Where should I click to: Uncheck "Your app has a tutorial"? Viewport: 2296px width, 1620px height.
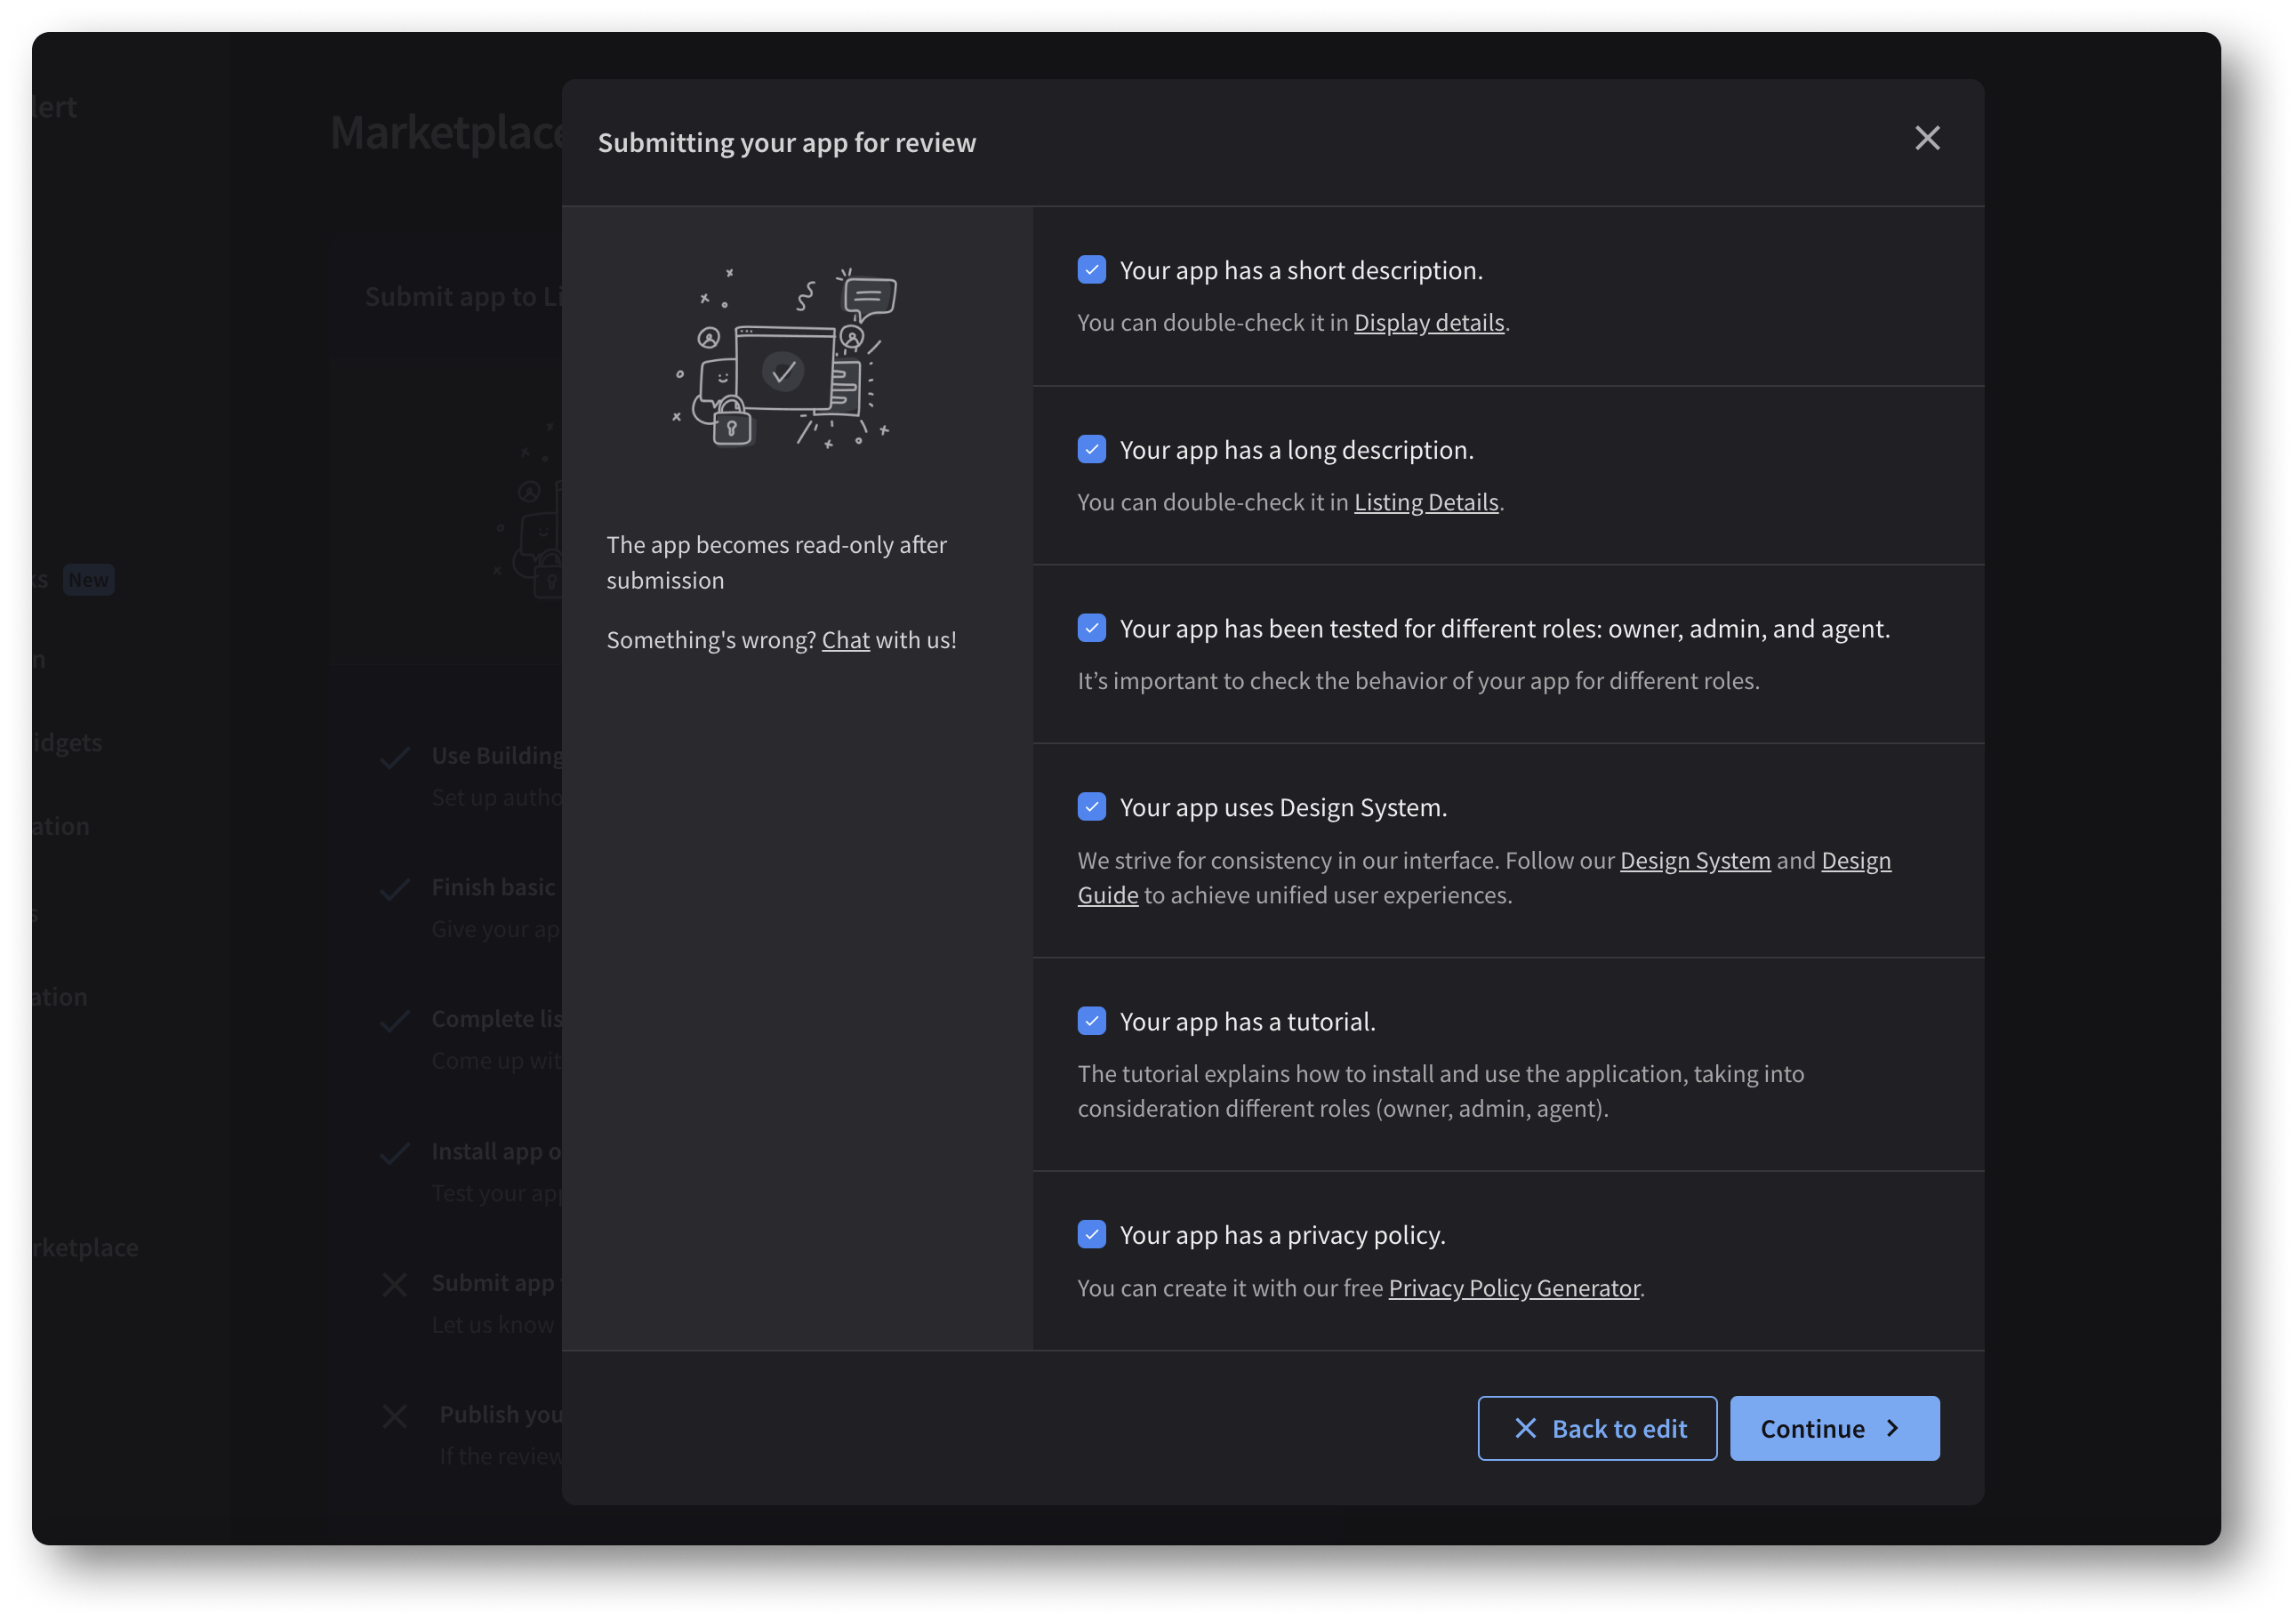[1091, 1021]
